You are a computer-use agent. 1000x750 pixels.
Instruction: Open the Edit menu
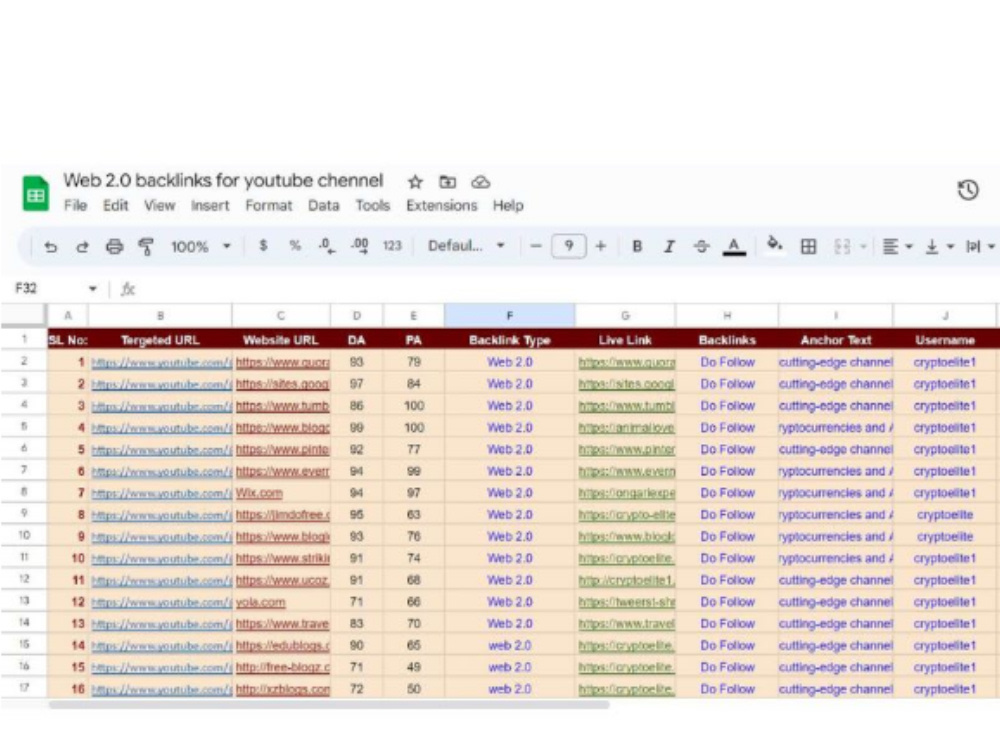115,205
